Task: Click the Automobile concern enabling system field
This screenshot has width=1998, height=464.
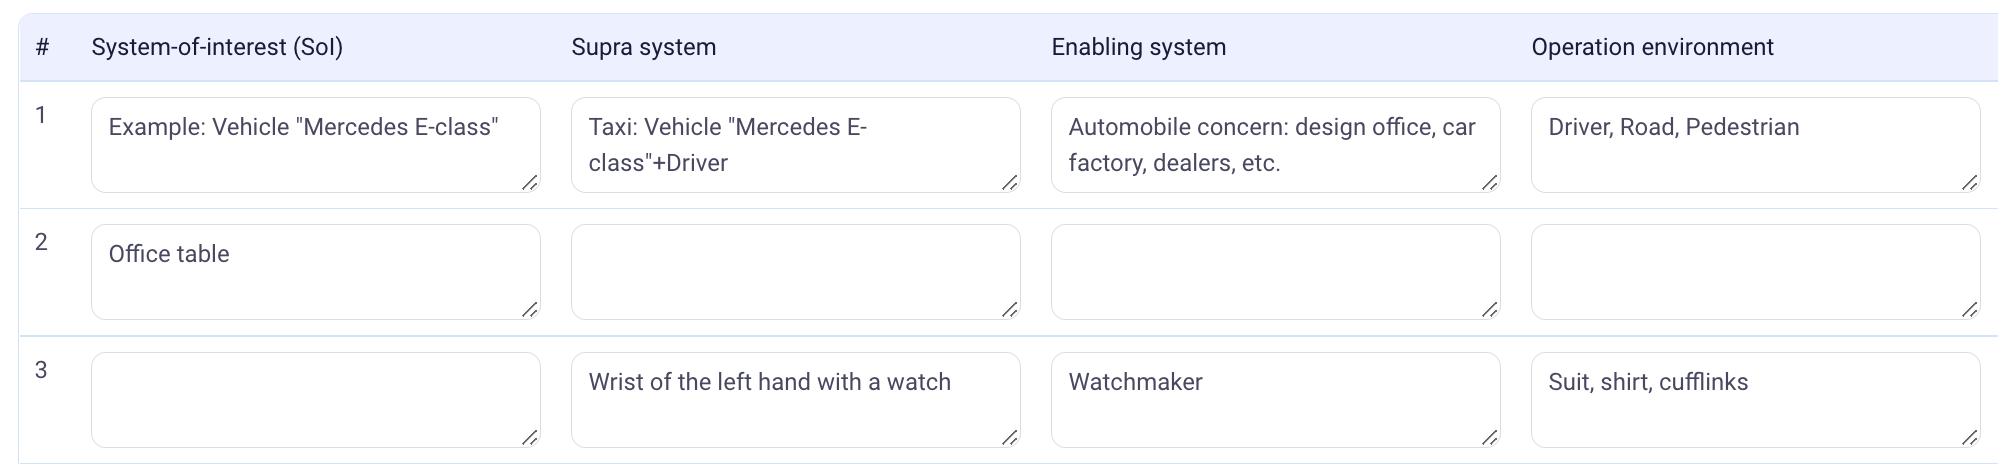Action: [x=1275, y=144]
